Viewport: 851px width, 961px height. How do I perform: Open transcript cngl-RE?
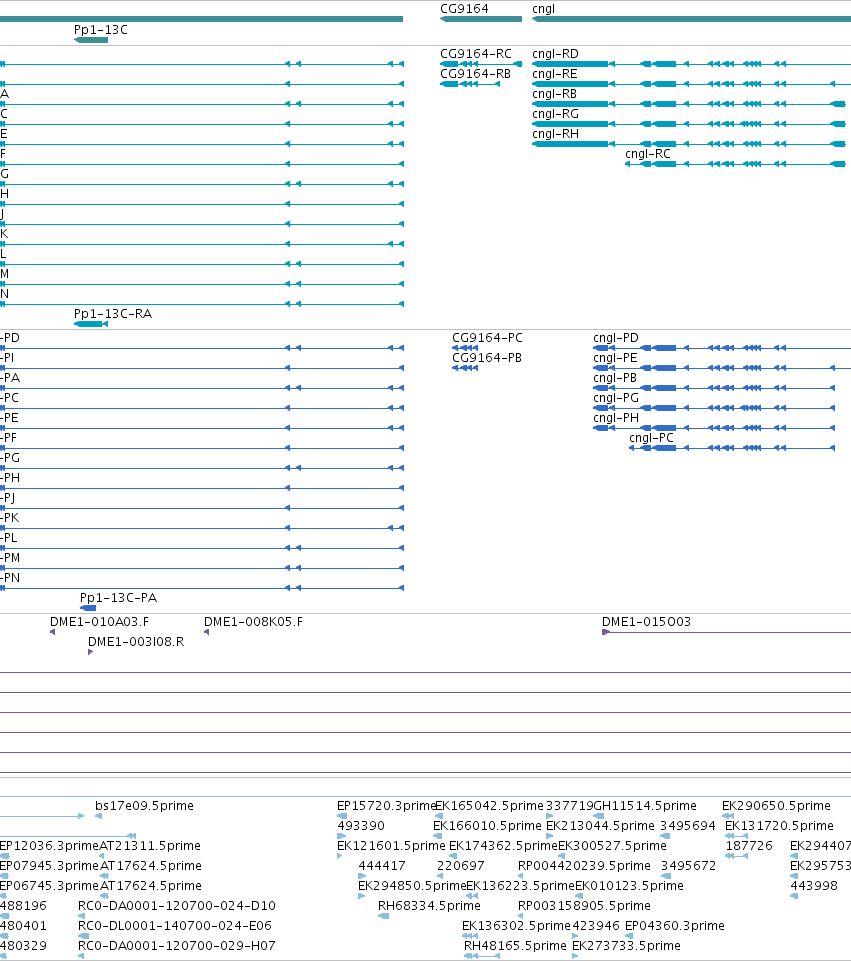coord(554,74)
